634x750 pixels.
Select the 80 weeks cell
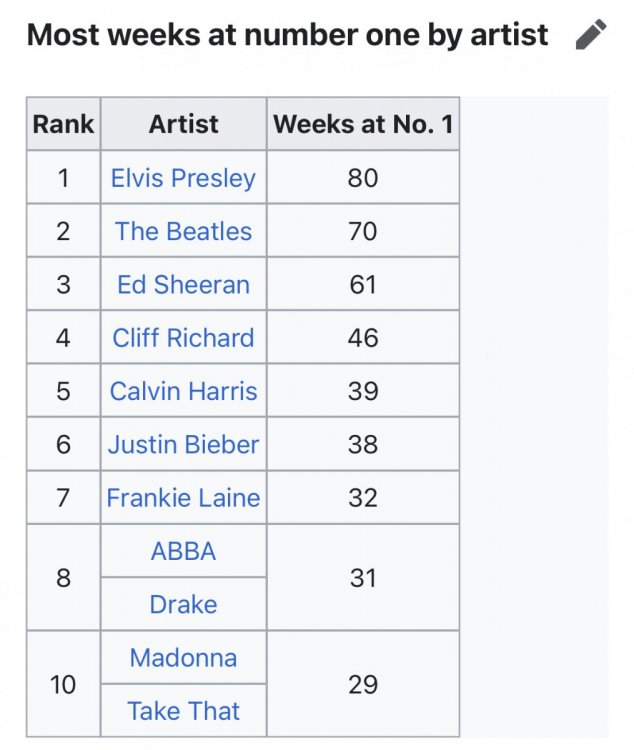point(363,177)
